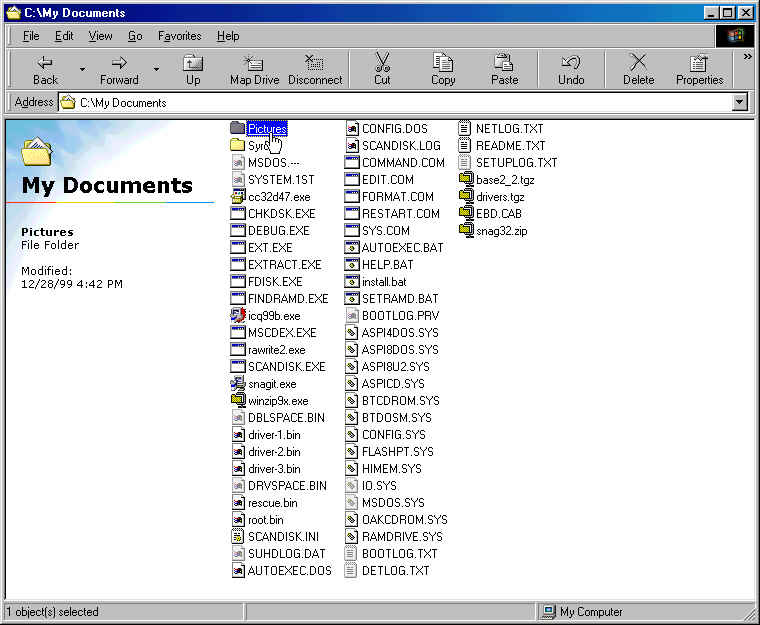This screenshot has width=760, height=625.
Task: Open the Back button history dropdown arrow
Action: coord(82,70)
